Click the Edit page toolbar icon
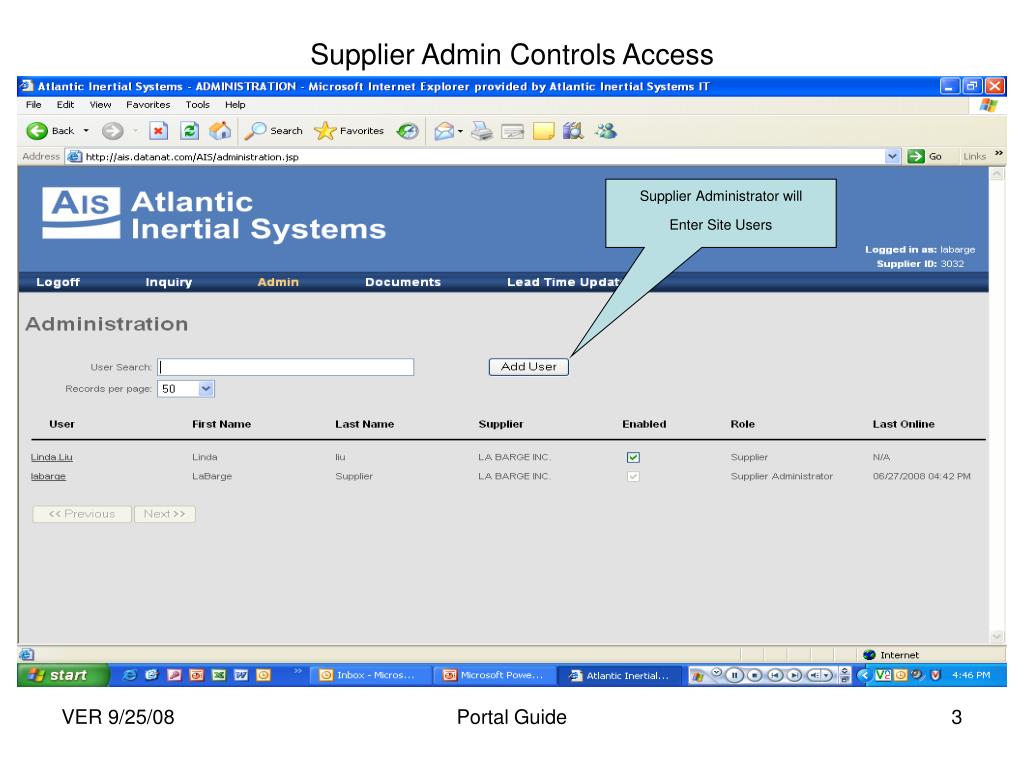 (x=513, y=132)
